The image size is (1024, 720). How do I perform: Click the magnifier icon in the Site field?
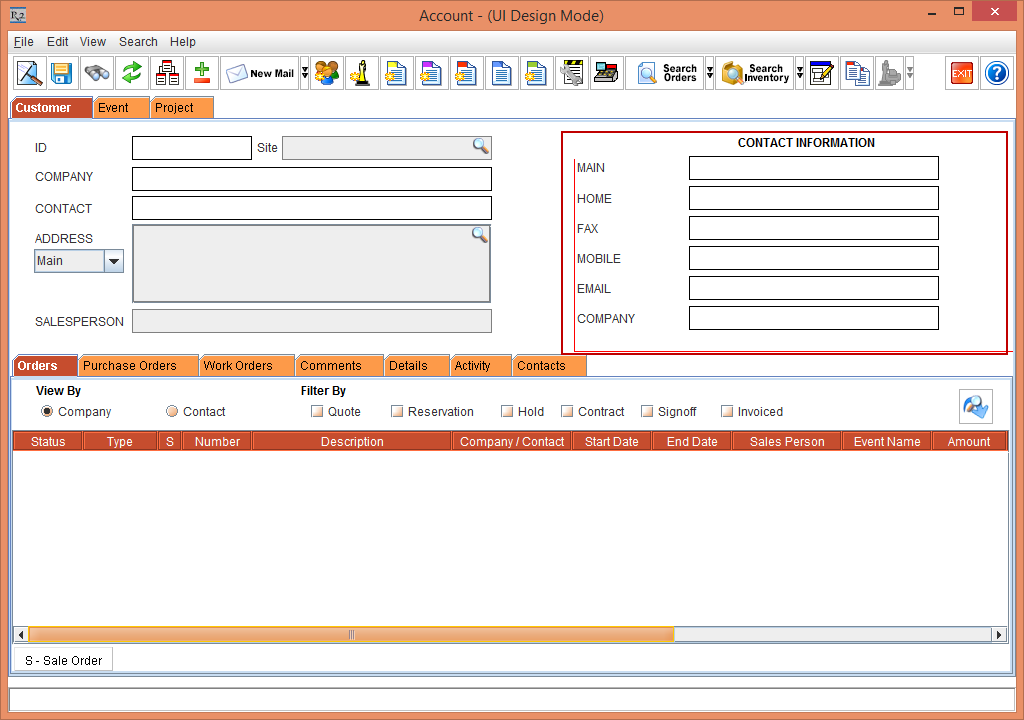481,147
